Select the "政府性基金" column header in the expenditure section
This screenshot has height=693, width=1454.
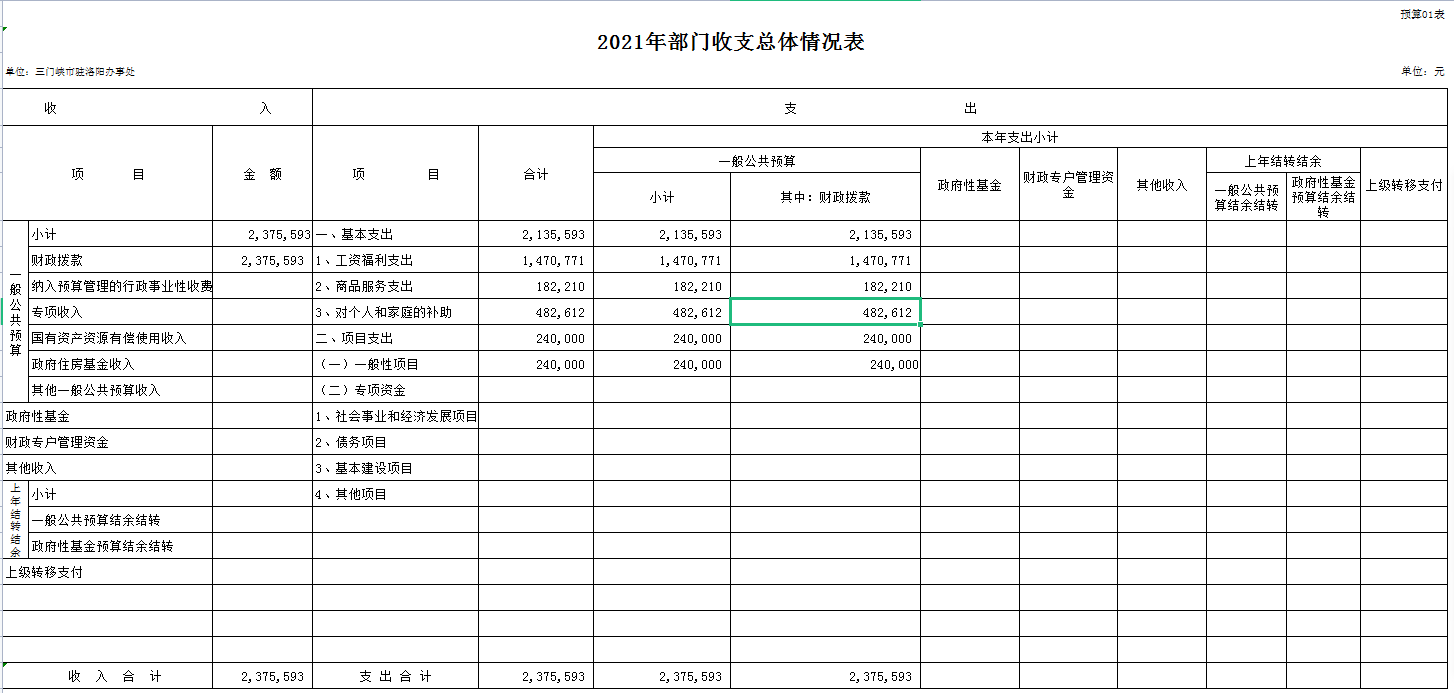tap(970, 185)
